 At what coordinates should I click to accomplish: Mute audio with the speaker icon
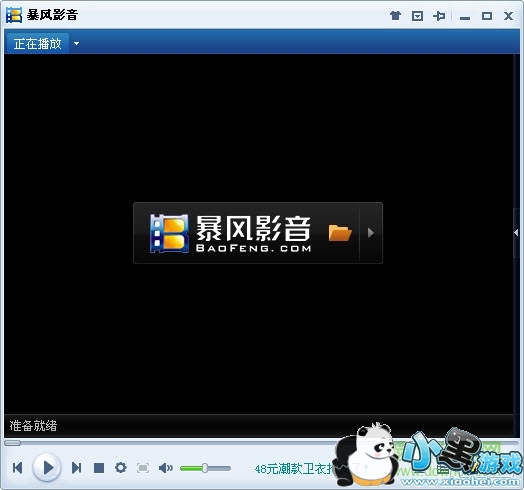(x=165, y=468)
